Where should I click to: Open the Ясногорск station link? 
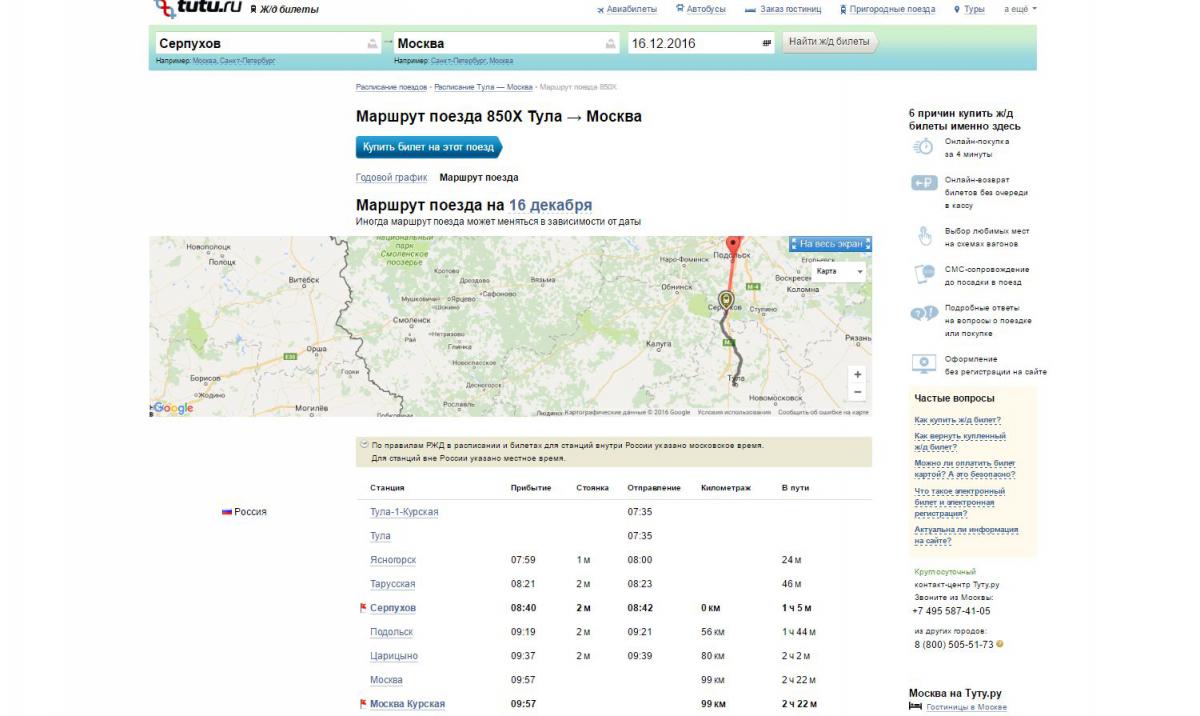tap(393, 560)
